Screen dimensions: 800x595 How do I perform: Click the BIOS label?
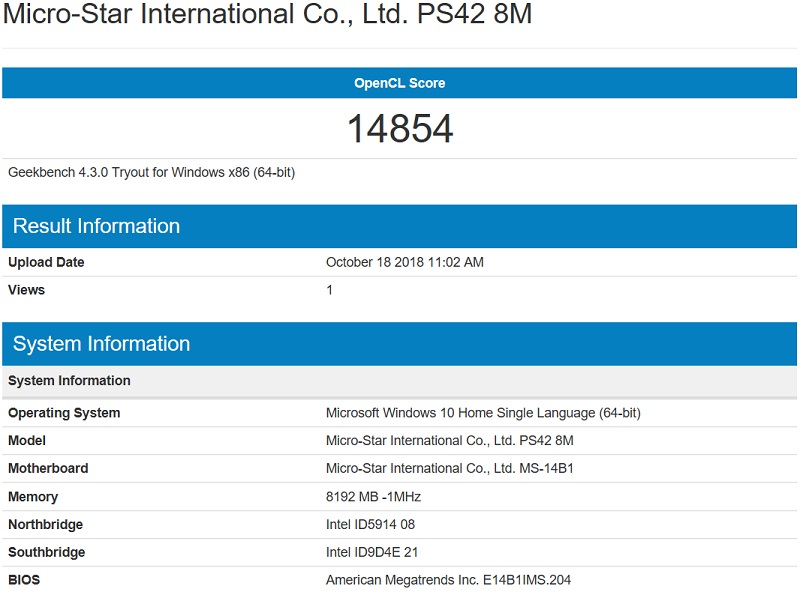(x=24, y=580)
